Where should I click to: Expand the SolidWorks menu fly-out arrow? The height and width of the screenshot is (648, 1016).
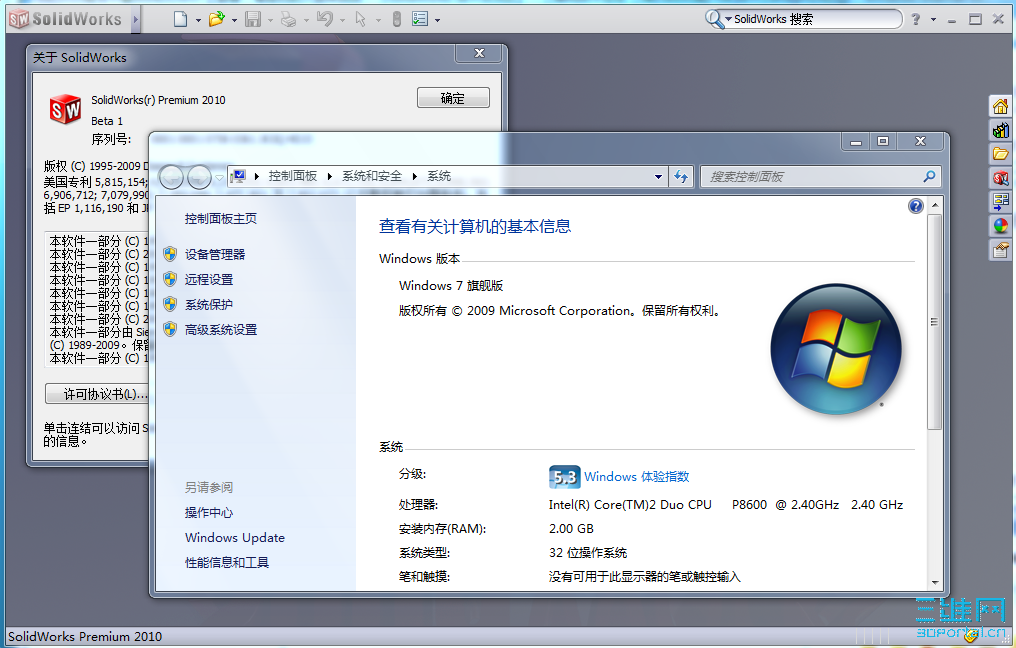(135, 19)
